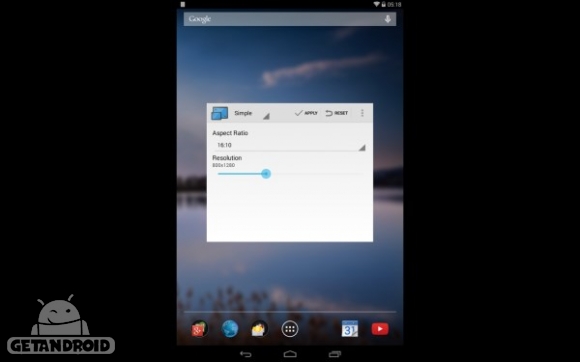This screenshot has height=362, width=580.
Task: Tap the resolution changer app icon
Action: (220, 113)
